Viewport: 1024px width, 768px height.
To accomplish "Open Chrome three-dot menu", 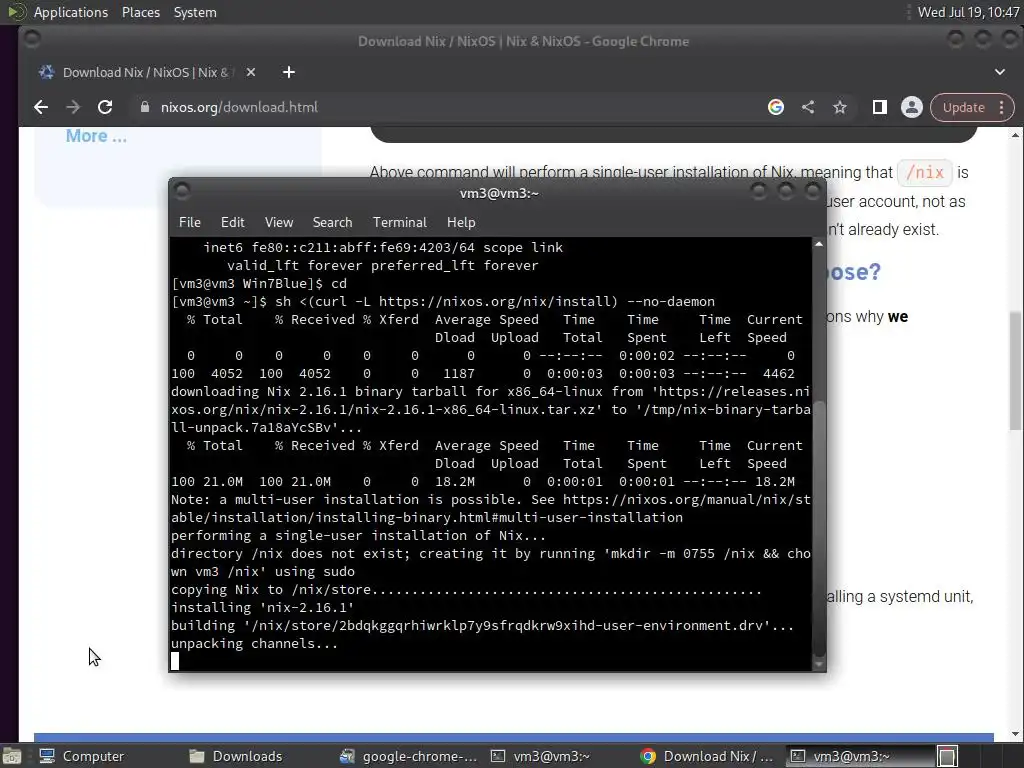I will pos(1002,107).
